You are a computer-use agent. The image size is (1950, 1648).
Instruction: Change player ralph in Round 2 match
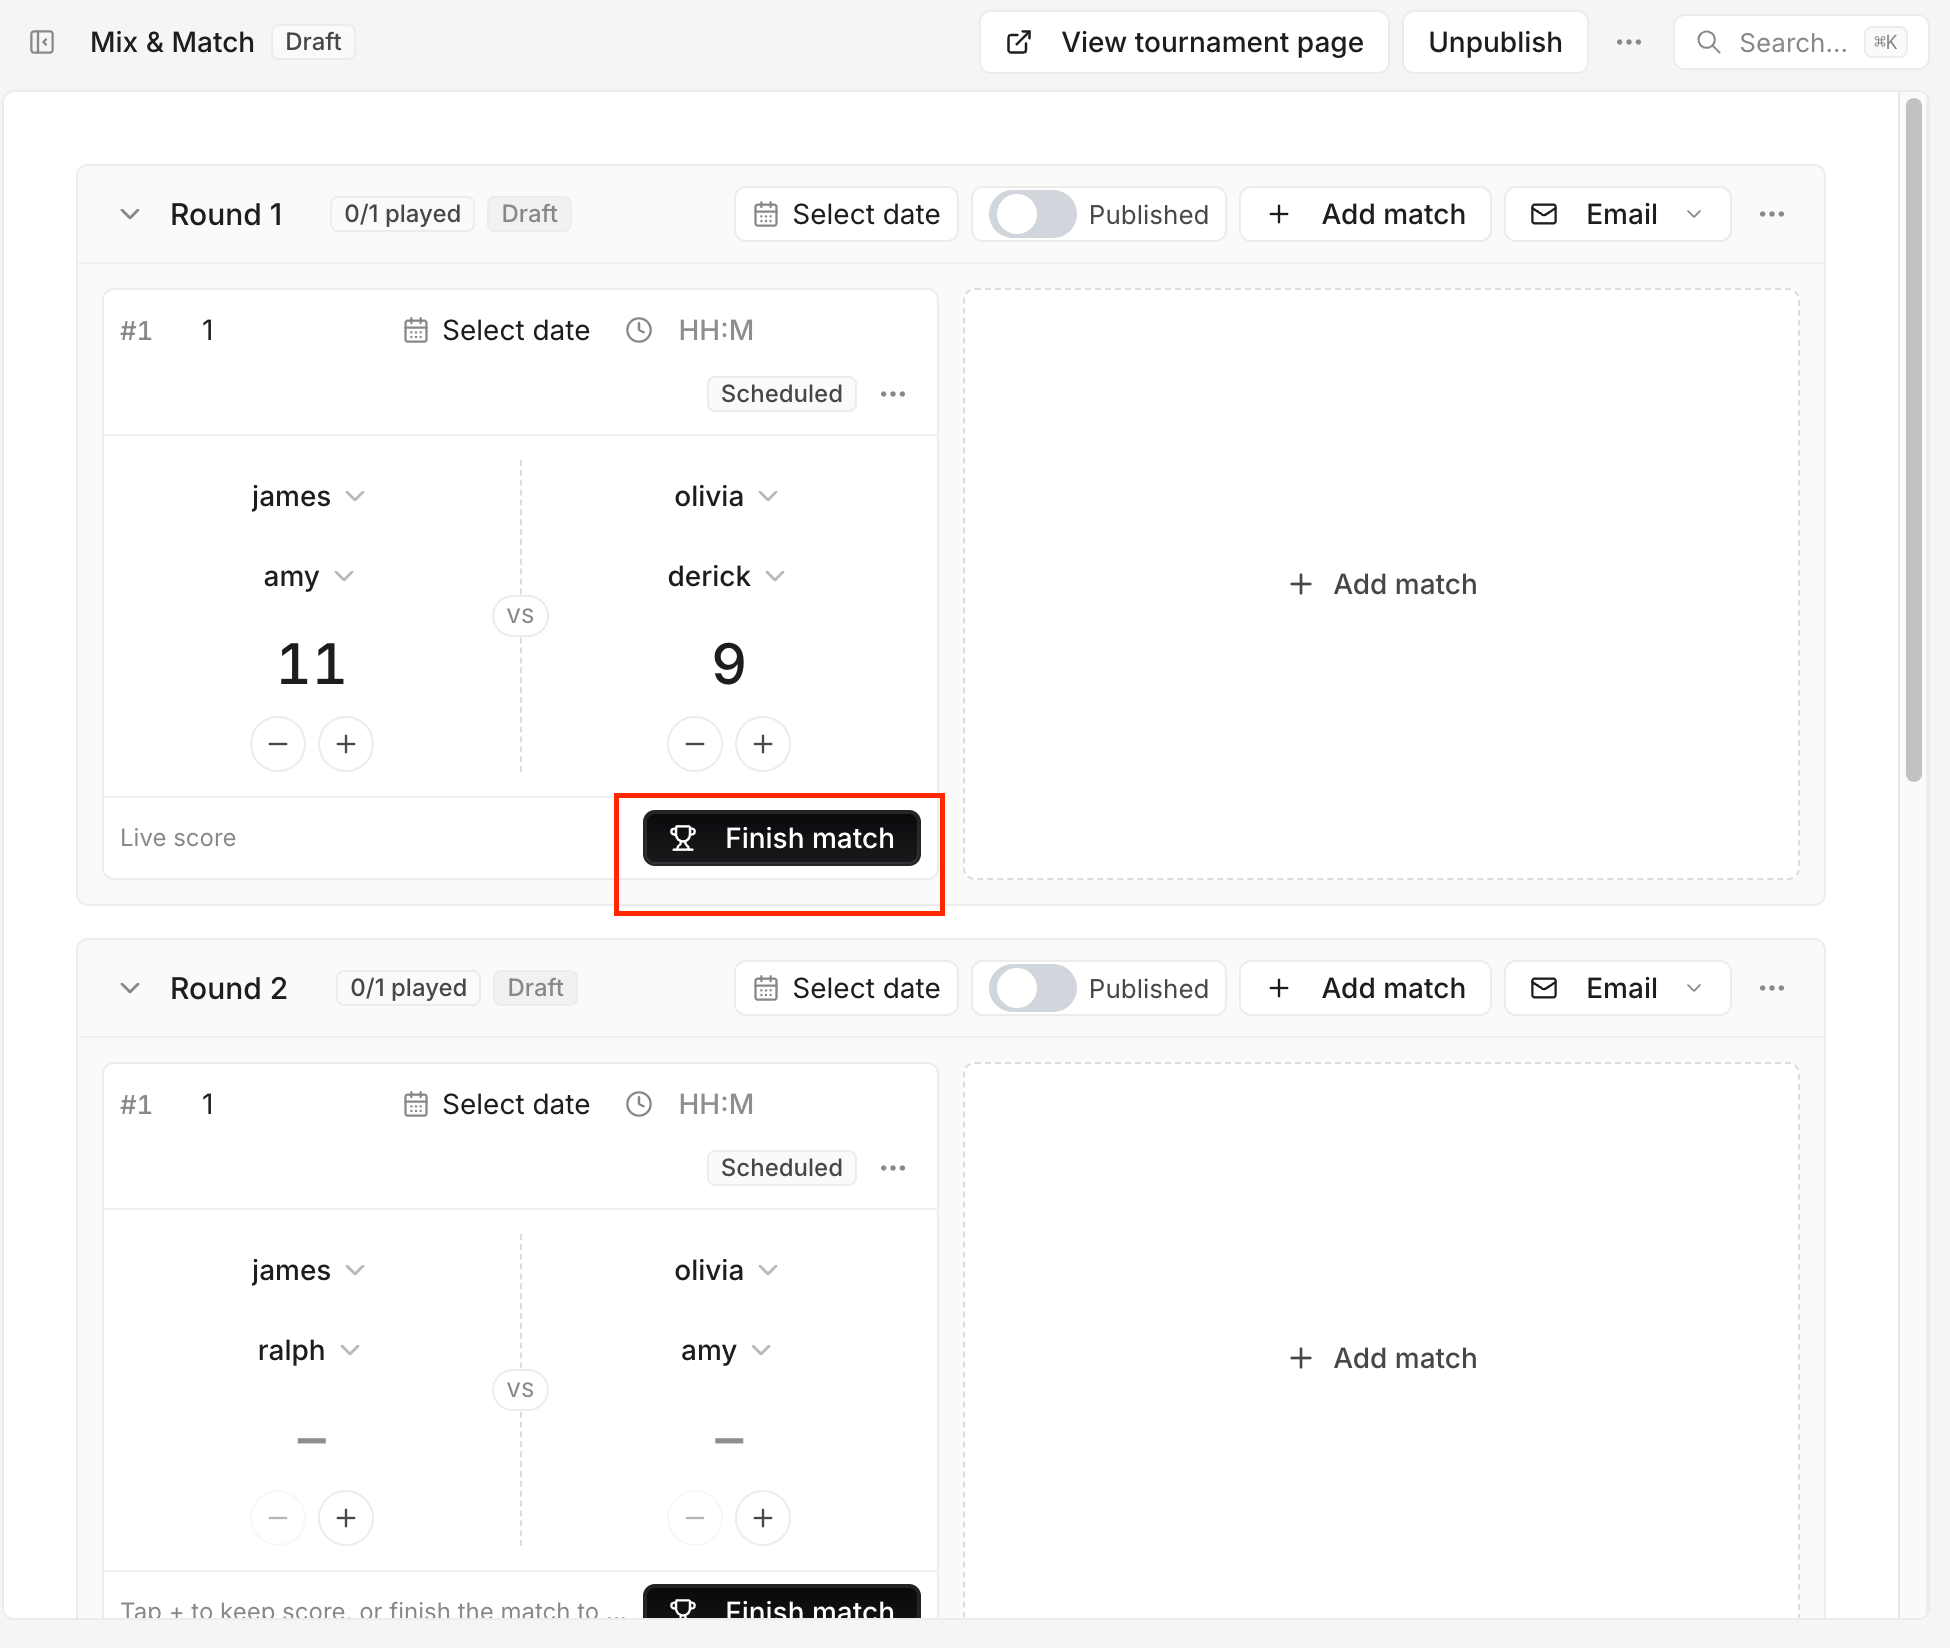coord(308,1350)
